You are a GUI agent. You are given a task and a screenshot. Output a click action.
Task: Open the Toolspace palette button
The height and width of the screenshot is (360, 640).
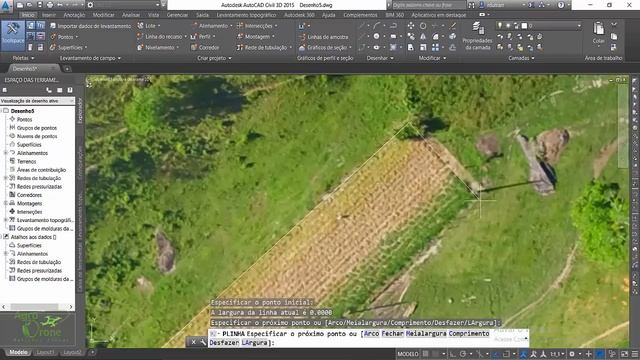pyautogui.click(x=13, y=36)
